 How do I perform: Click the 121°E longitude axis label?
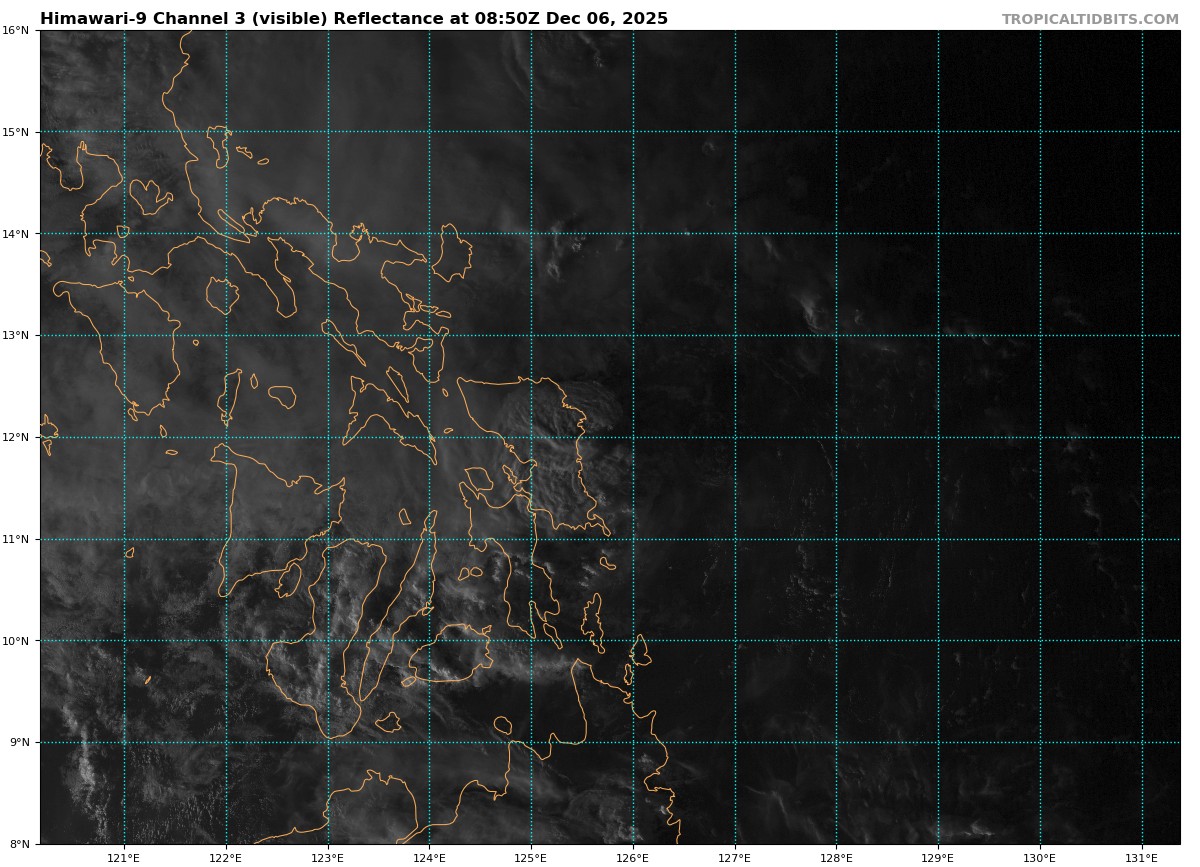[124, 857]
